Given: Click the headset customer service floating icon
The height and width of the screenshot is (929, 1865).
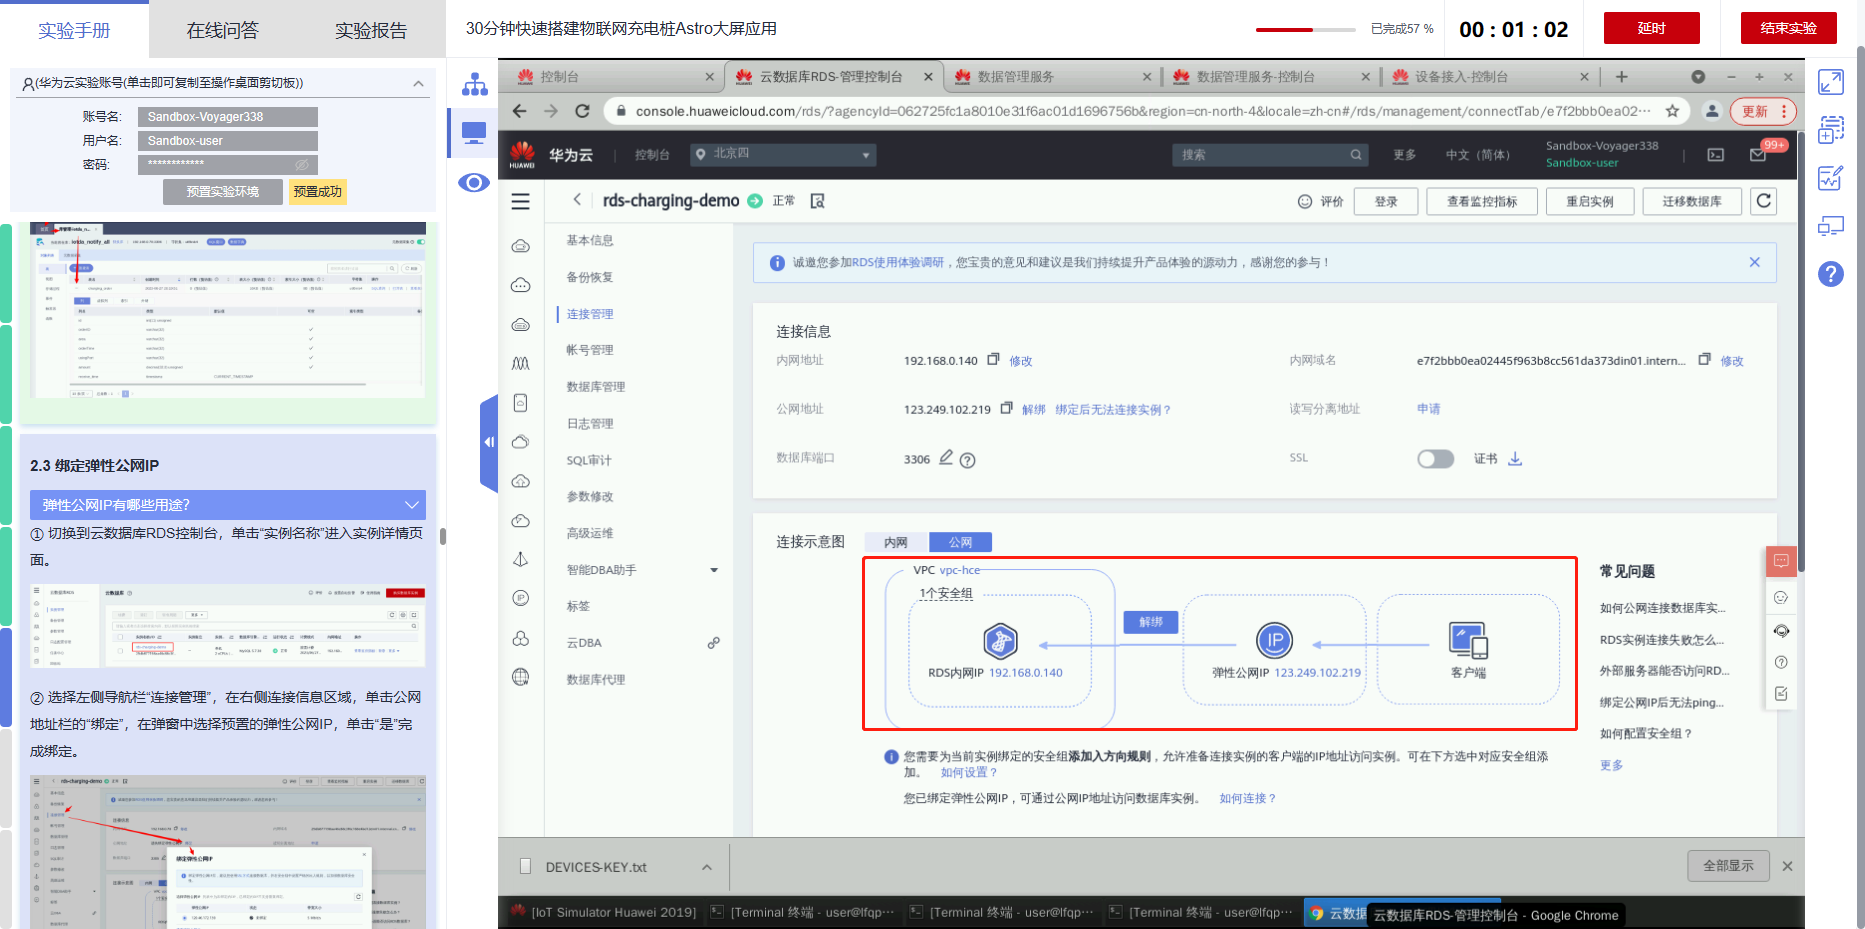Looking at the screenshot, I should click(1781, 630).
